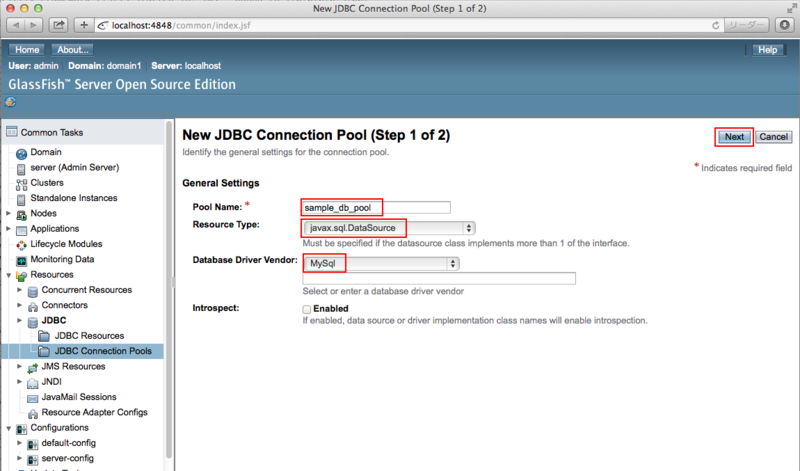Open the Database Driver Vendor dropdown
The width and height of the screenshot is (800, 471).
381,263
